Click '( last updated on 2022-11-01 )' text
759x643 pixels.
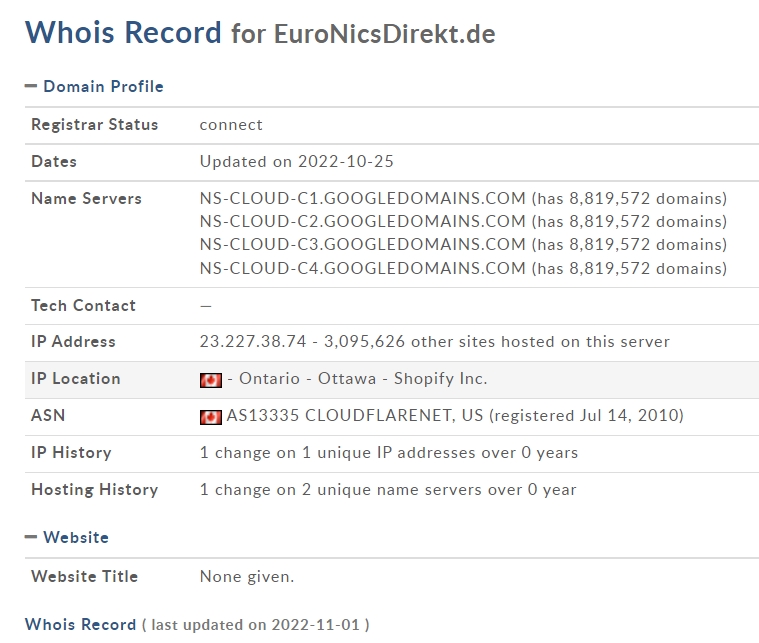pos(256,625)
